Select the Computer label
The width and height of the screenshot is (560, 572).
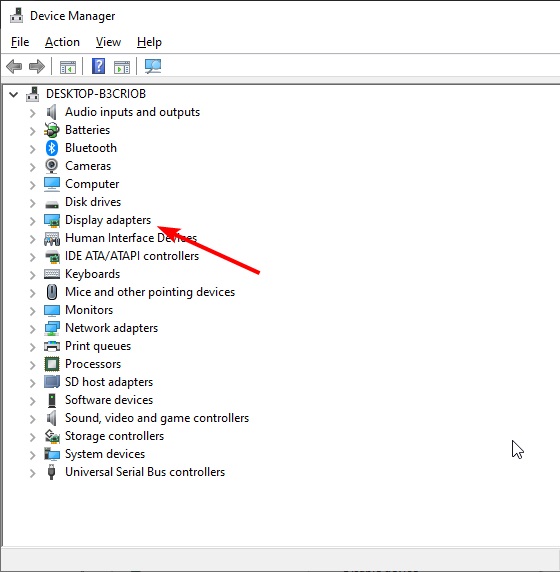pyautogui.click(x=92, y=184)
